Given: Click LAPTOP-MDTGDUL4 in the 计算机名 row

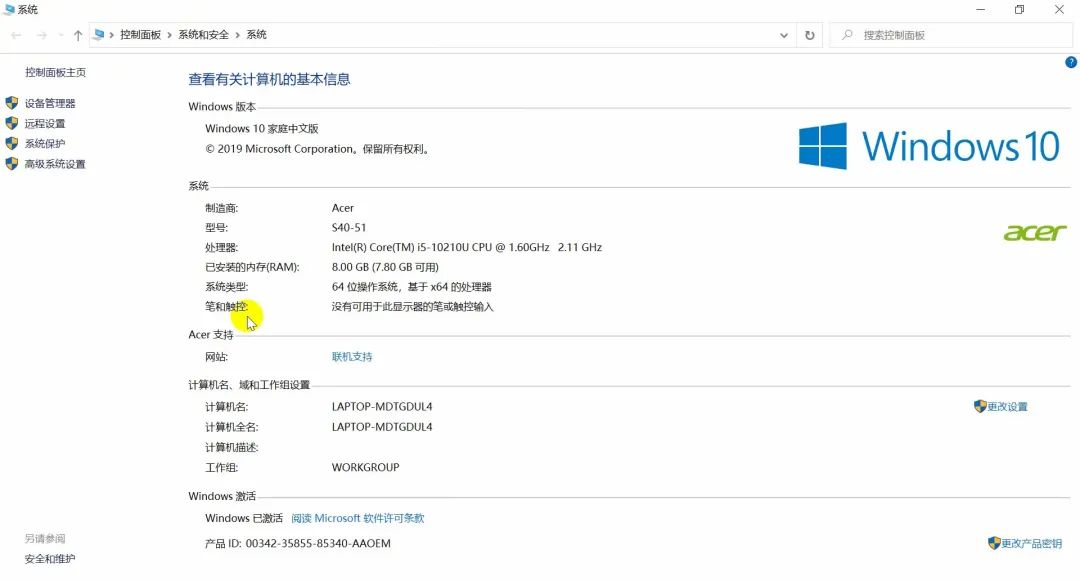Looking at the screenshot, I should click(x=382, y=407).
